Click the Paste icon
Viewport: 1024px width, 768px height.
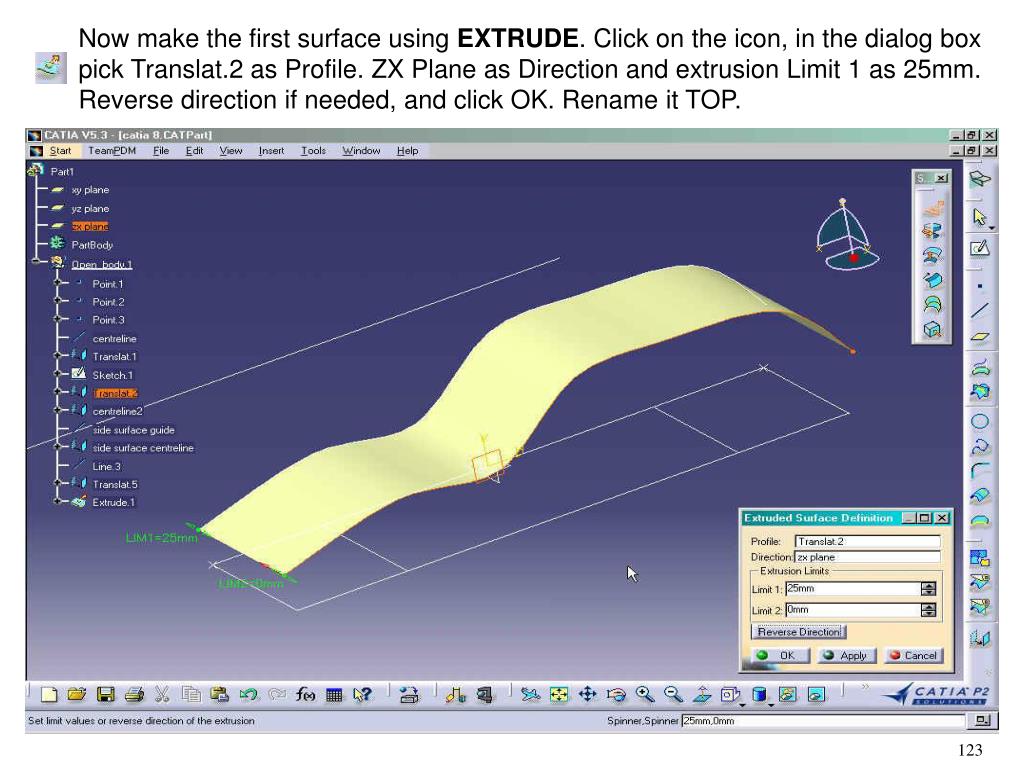(x=219, y=695)
